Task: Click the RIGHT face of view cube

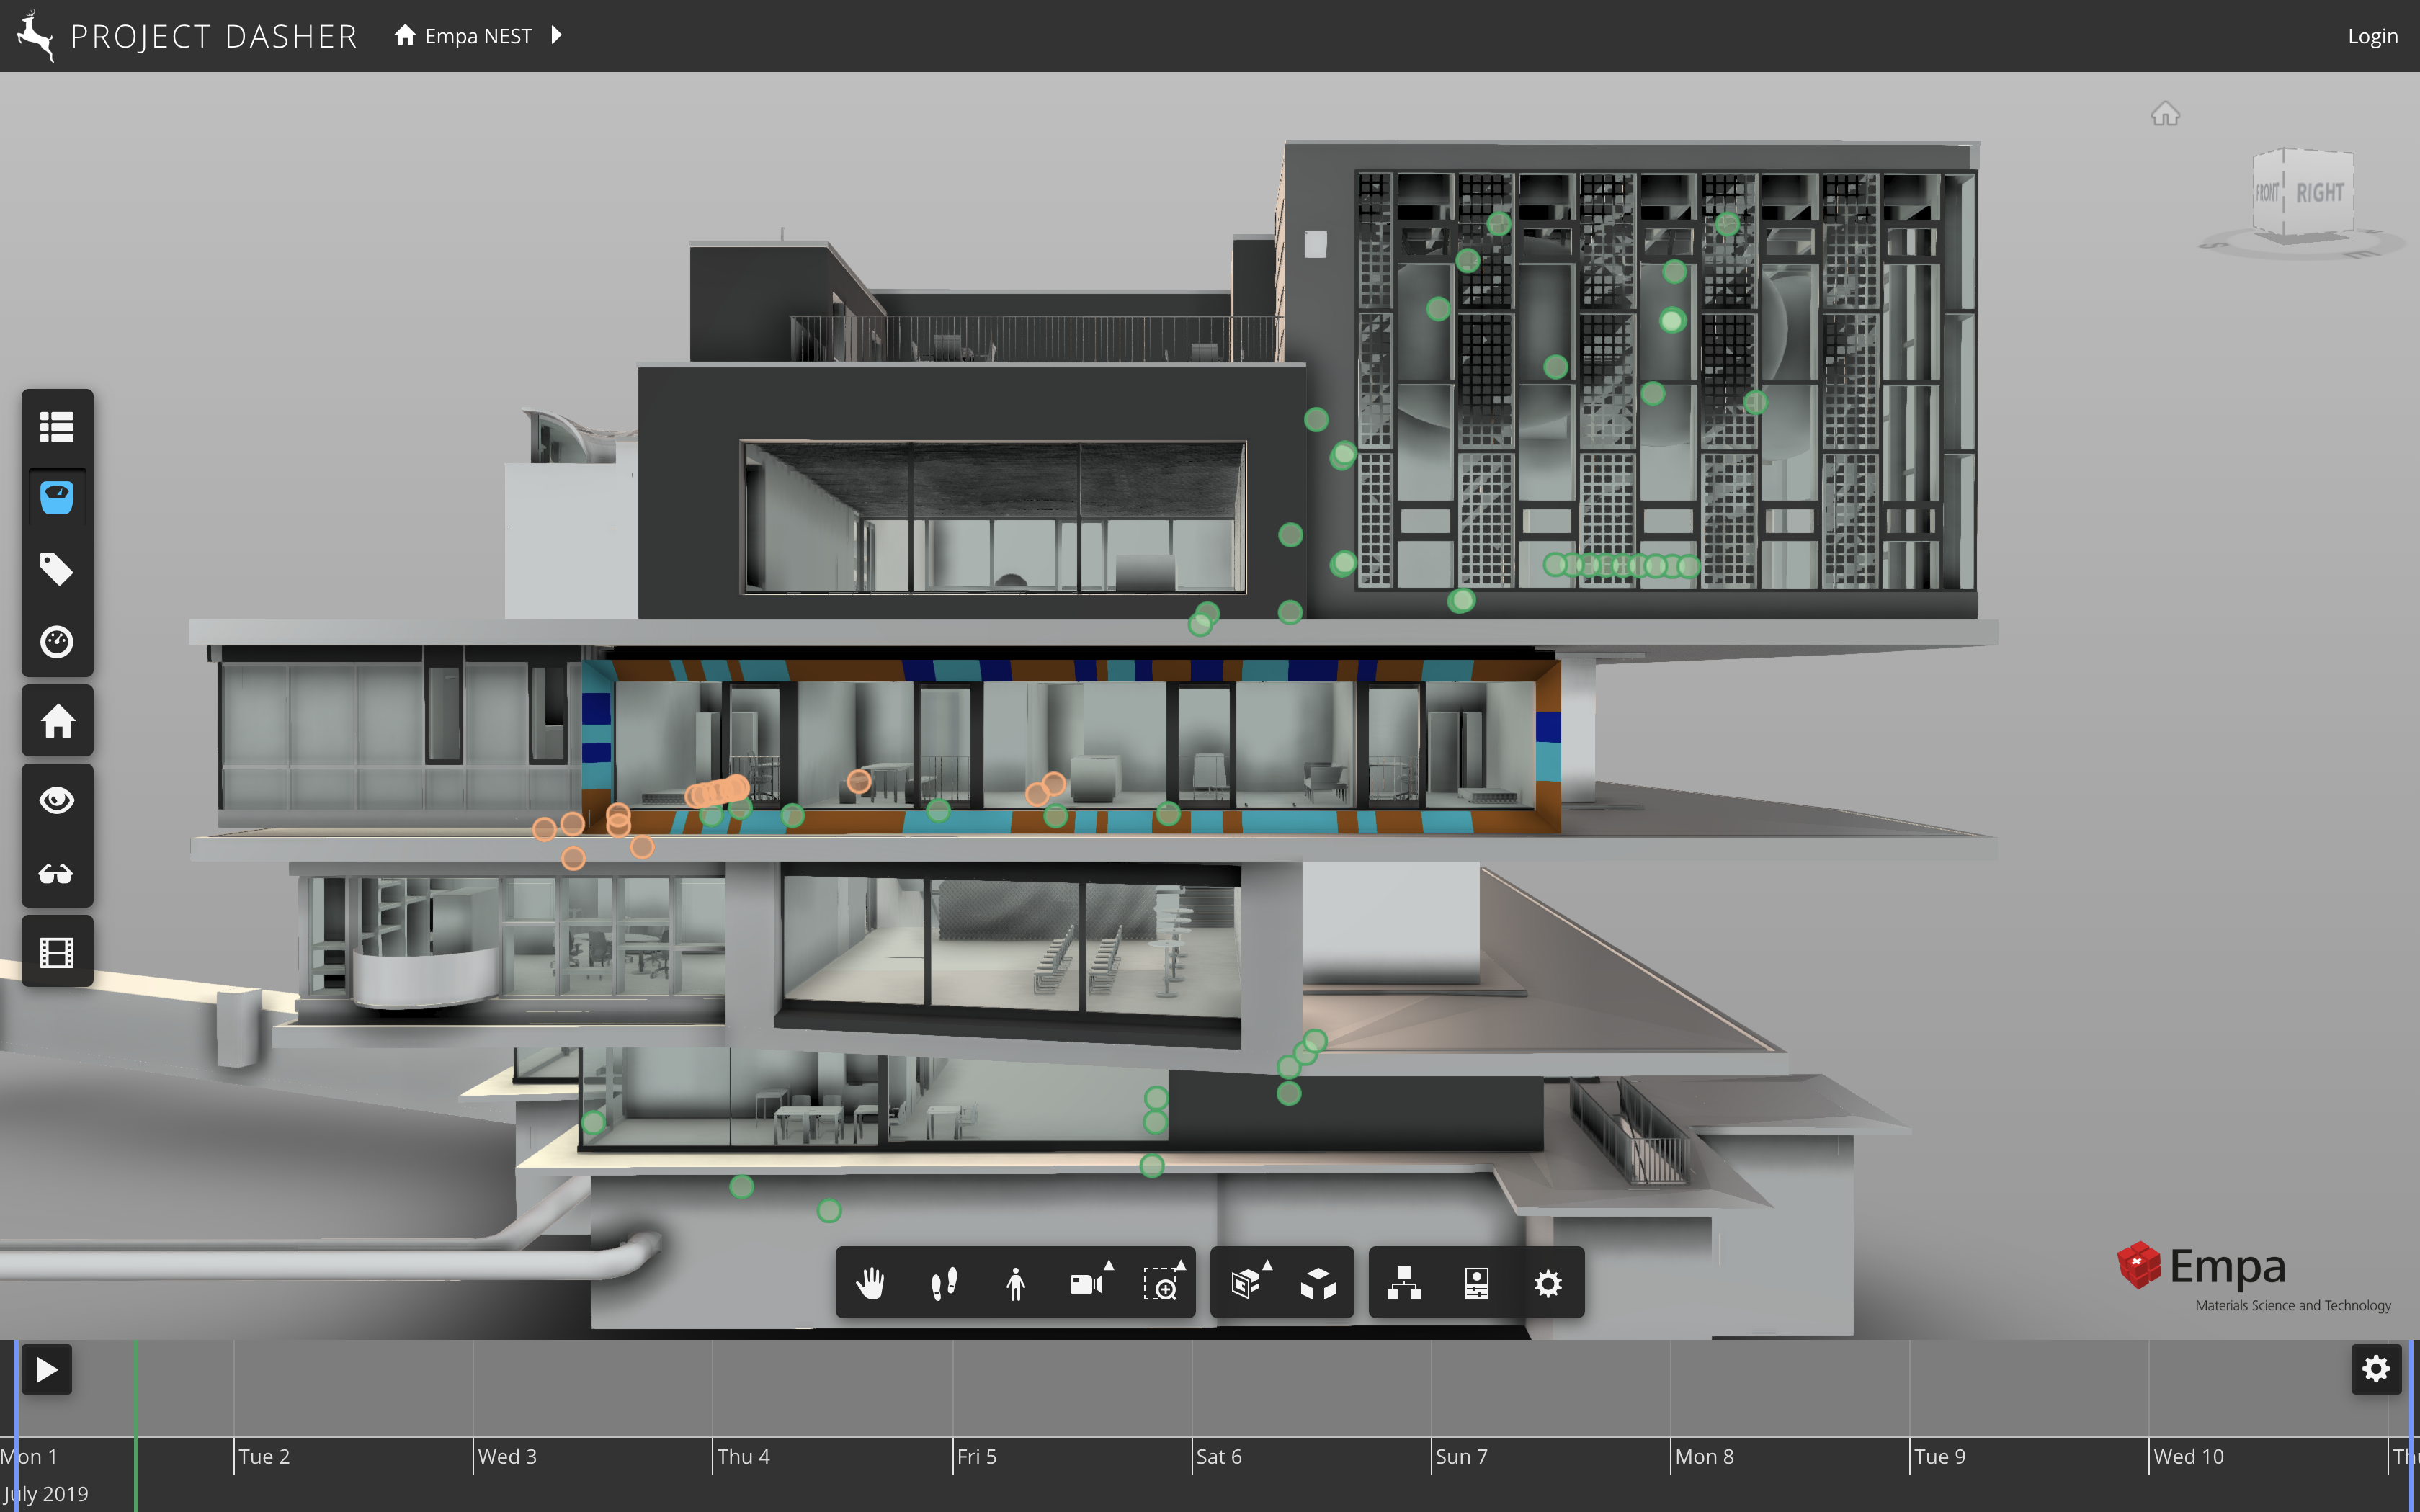Action: (2319, 192)
